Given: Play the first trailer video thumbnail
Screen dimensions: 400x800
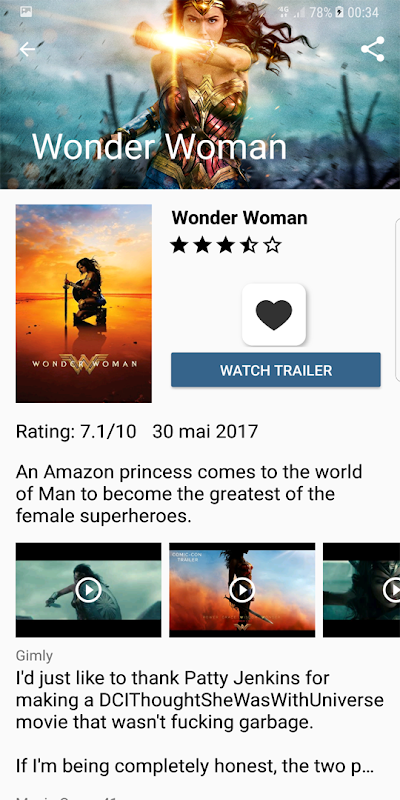Looking at the screenshot, I should (88, 590).
